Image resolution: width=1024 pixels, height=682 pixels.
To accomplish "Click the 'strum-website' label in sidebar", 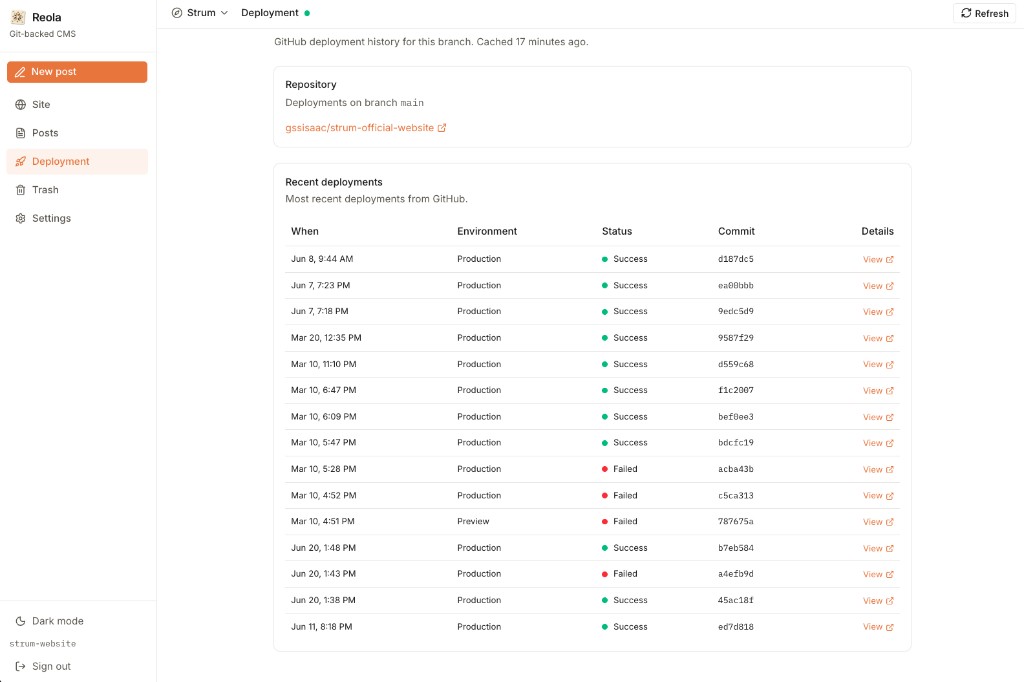I will (42, 644).
